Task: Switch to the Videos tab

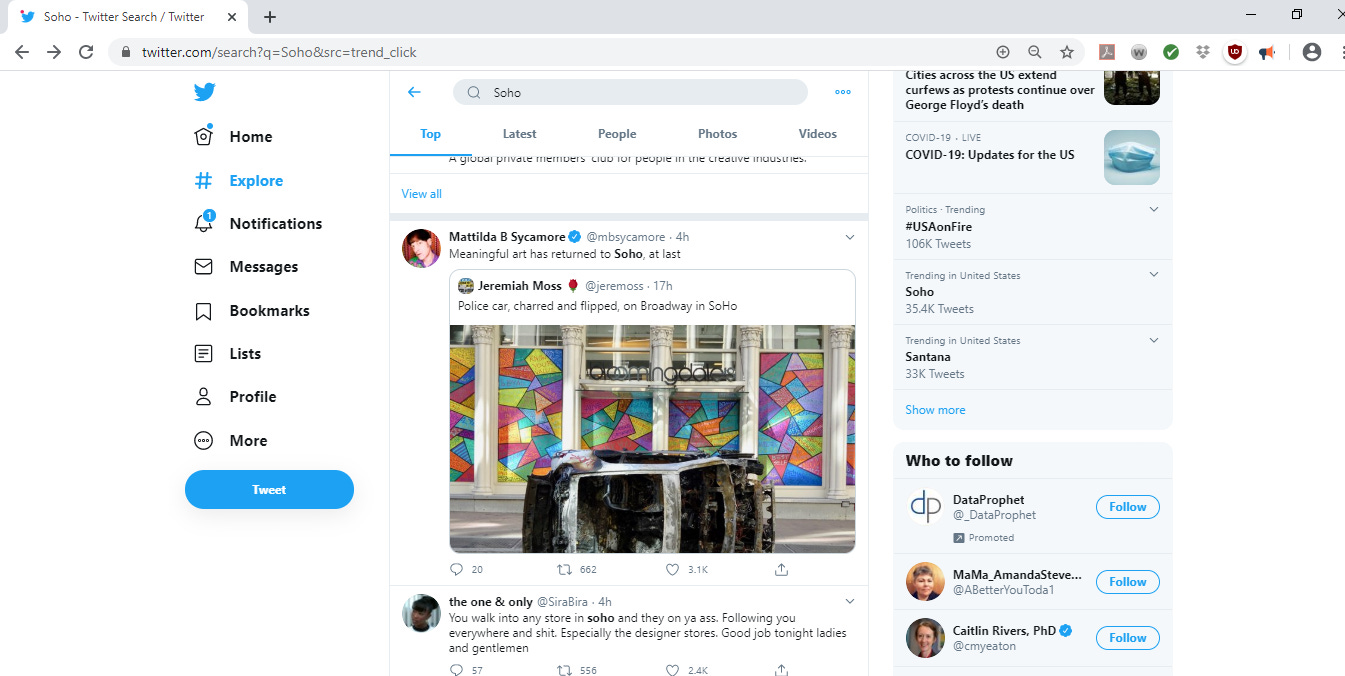Action: click(818, 134)
